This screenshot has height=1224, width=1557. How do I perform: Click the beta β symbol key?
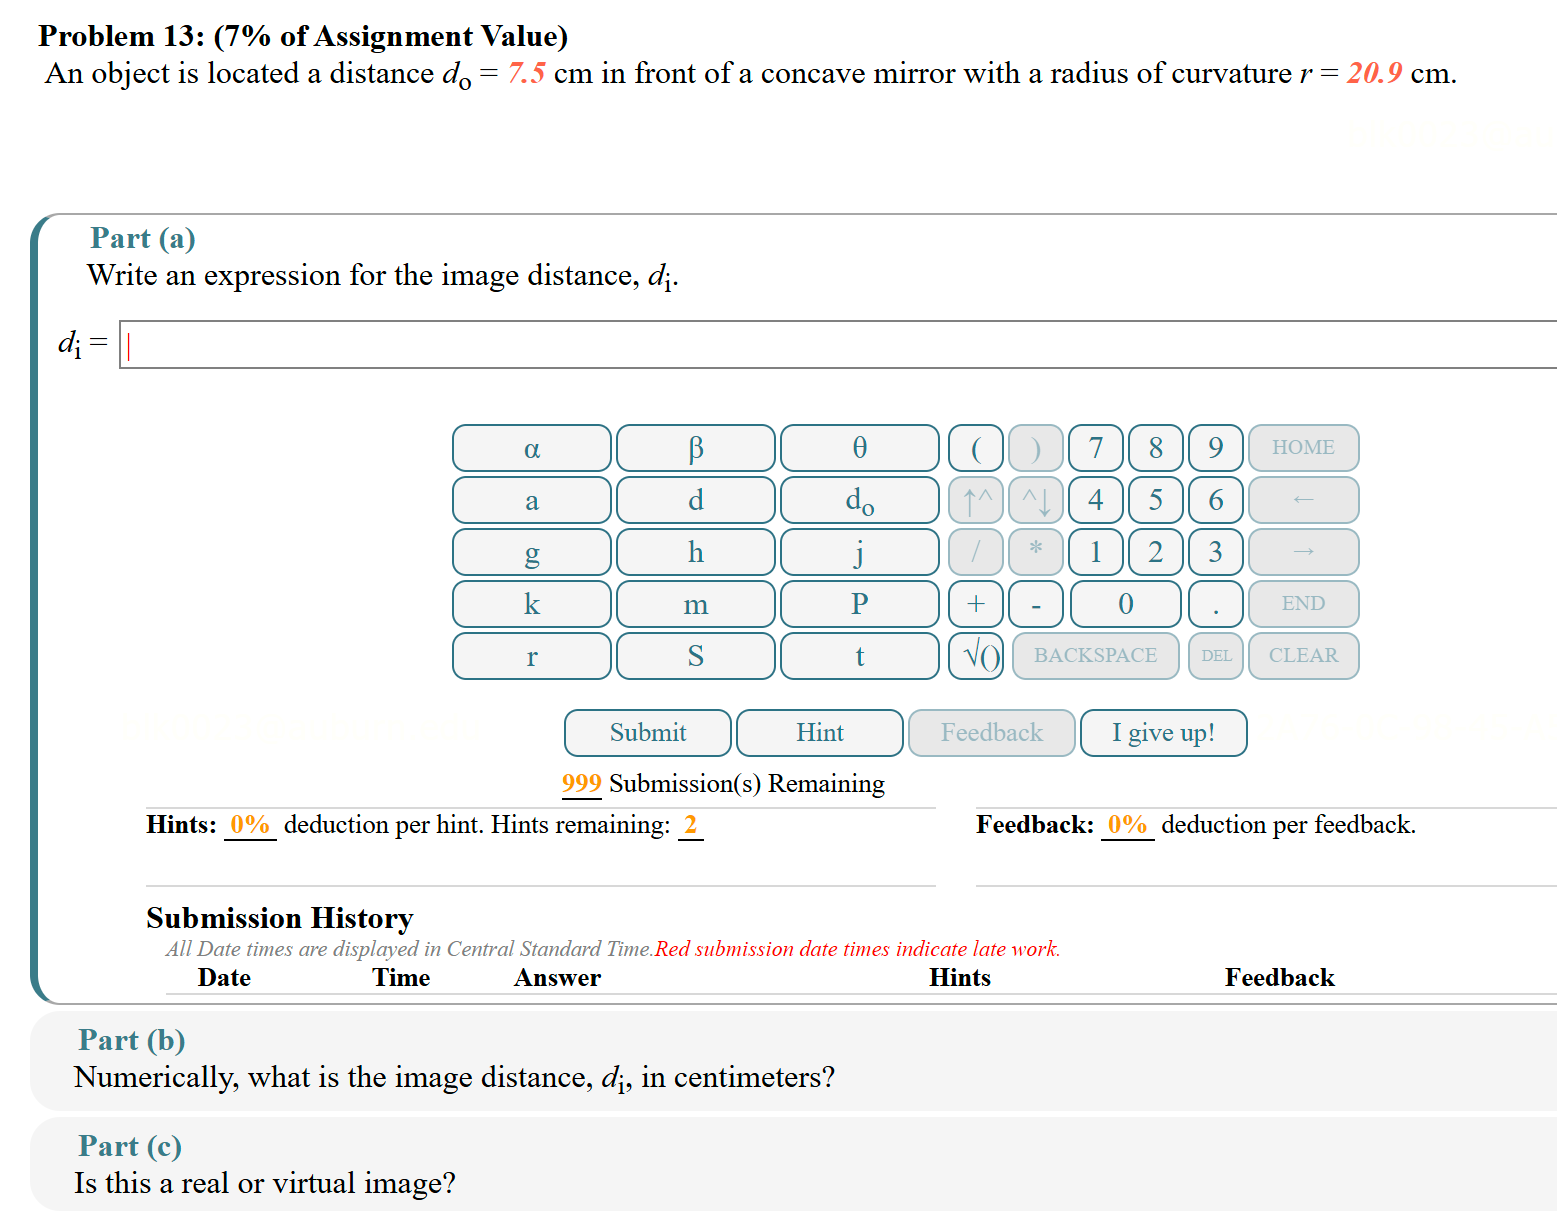[695, 447]
